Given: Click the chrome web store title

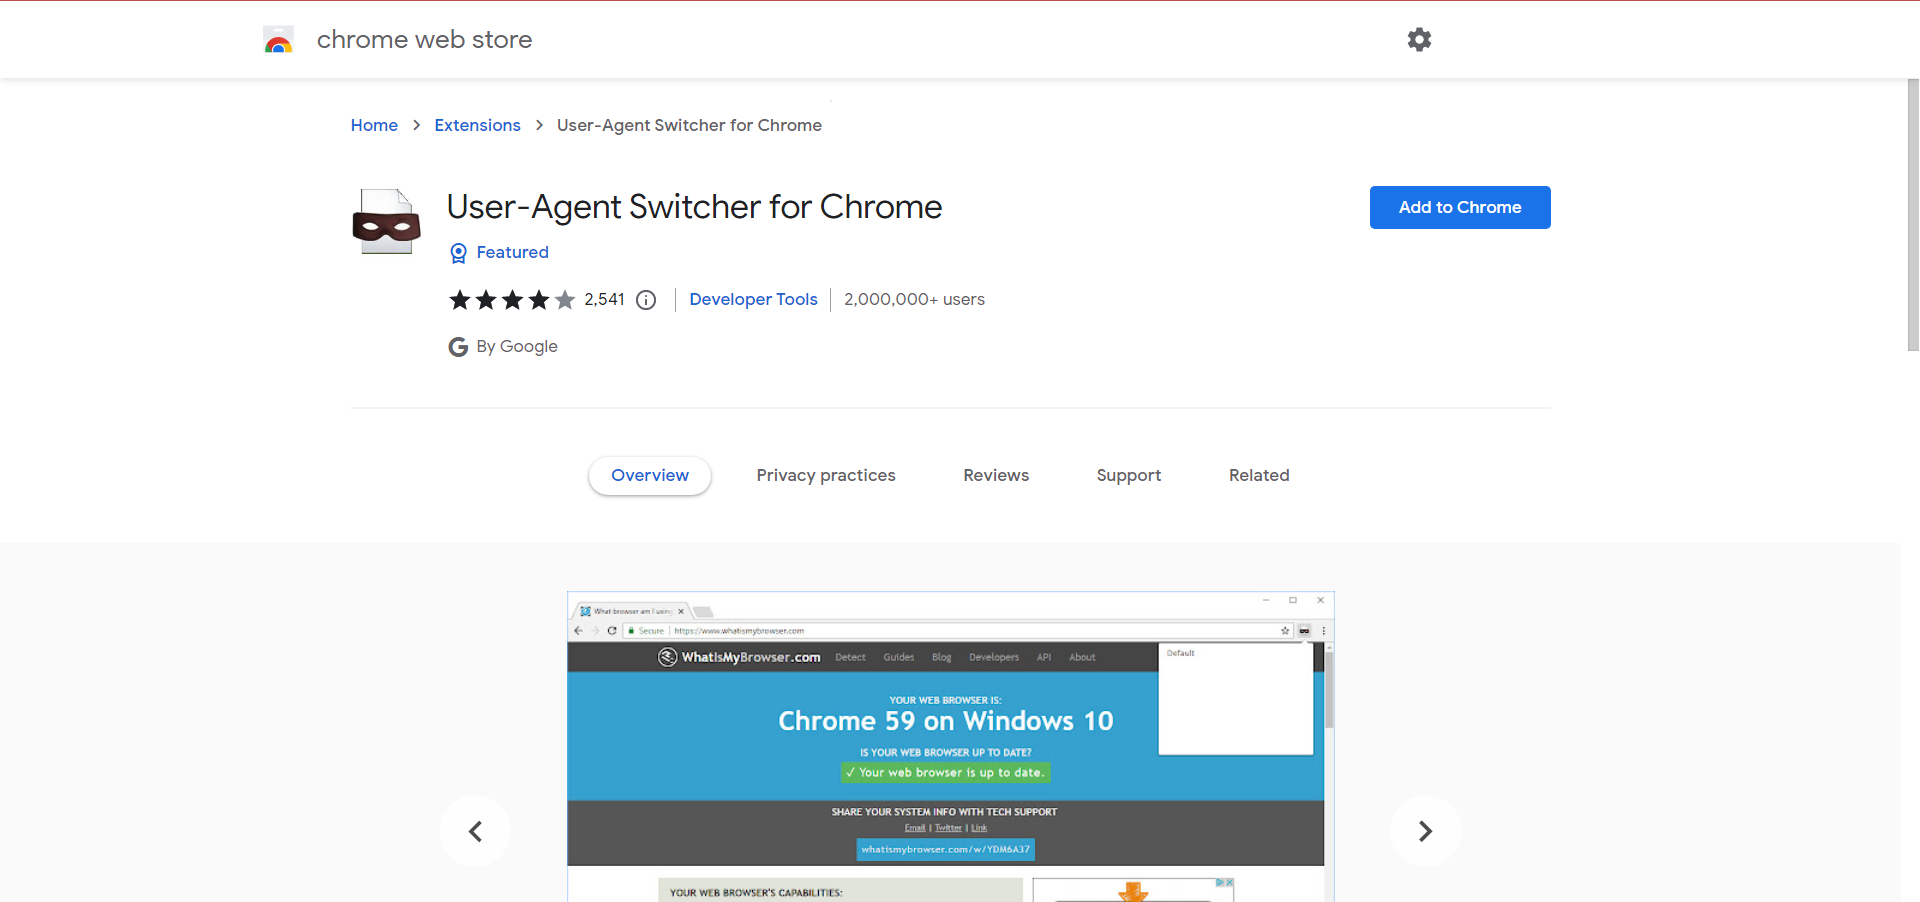Looking at the screenshot, I should click(424, 39).
